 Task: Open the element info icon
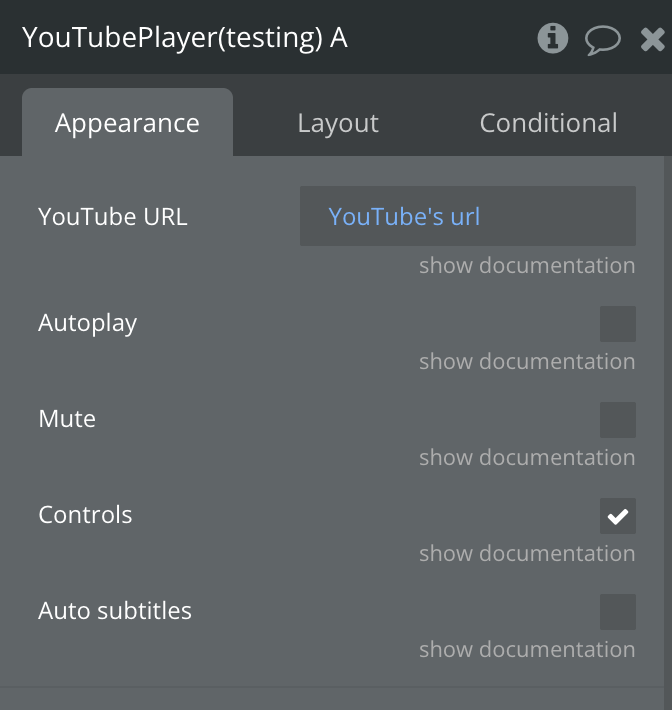pyautogui.click(x=552, y=39)
